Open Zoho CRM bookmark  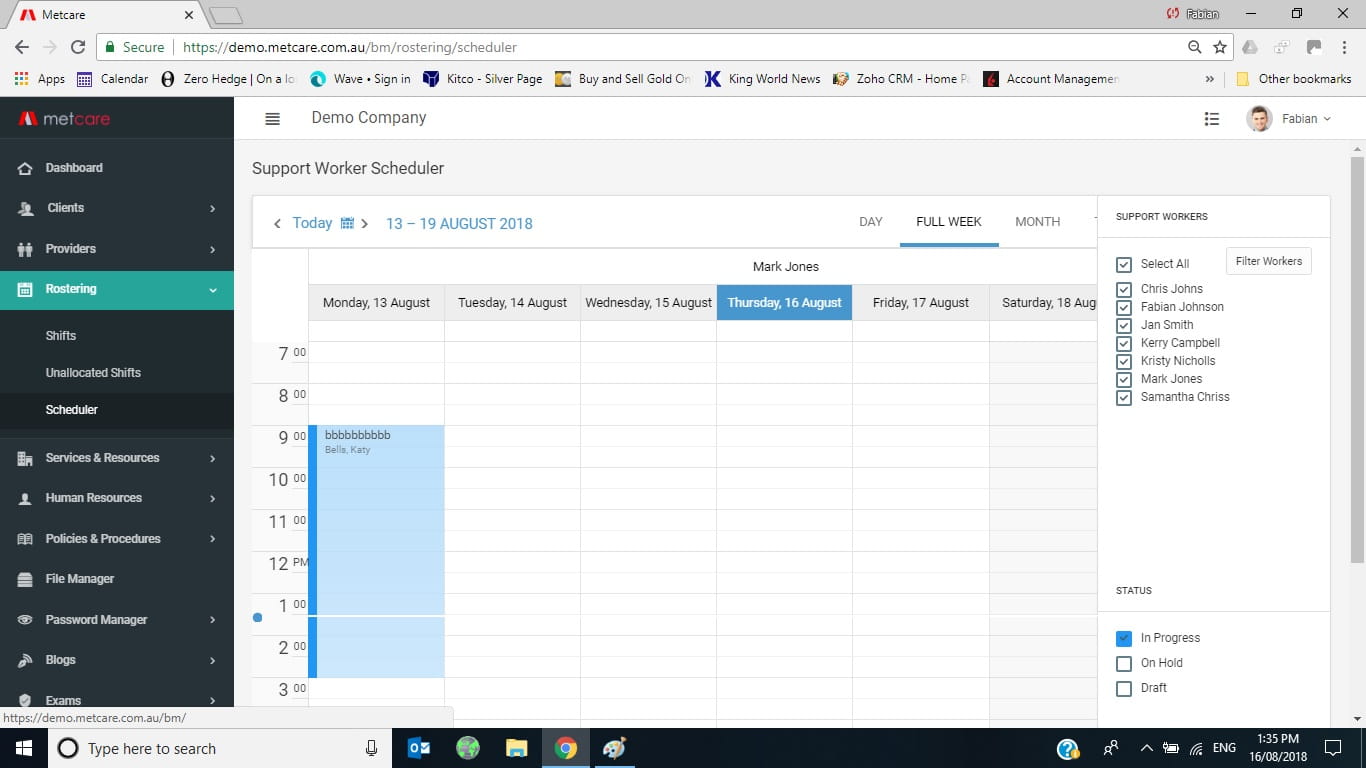900,79
